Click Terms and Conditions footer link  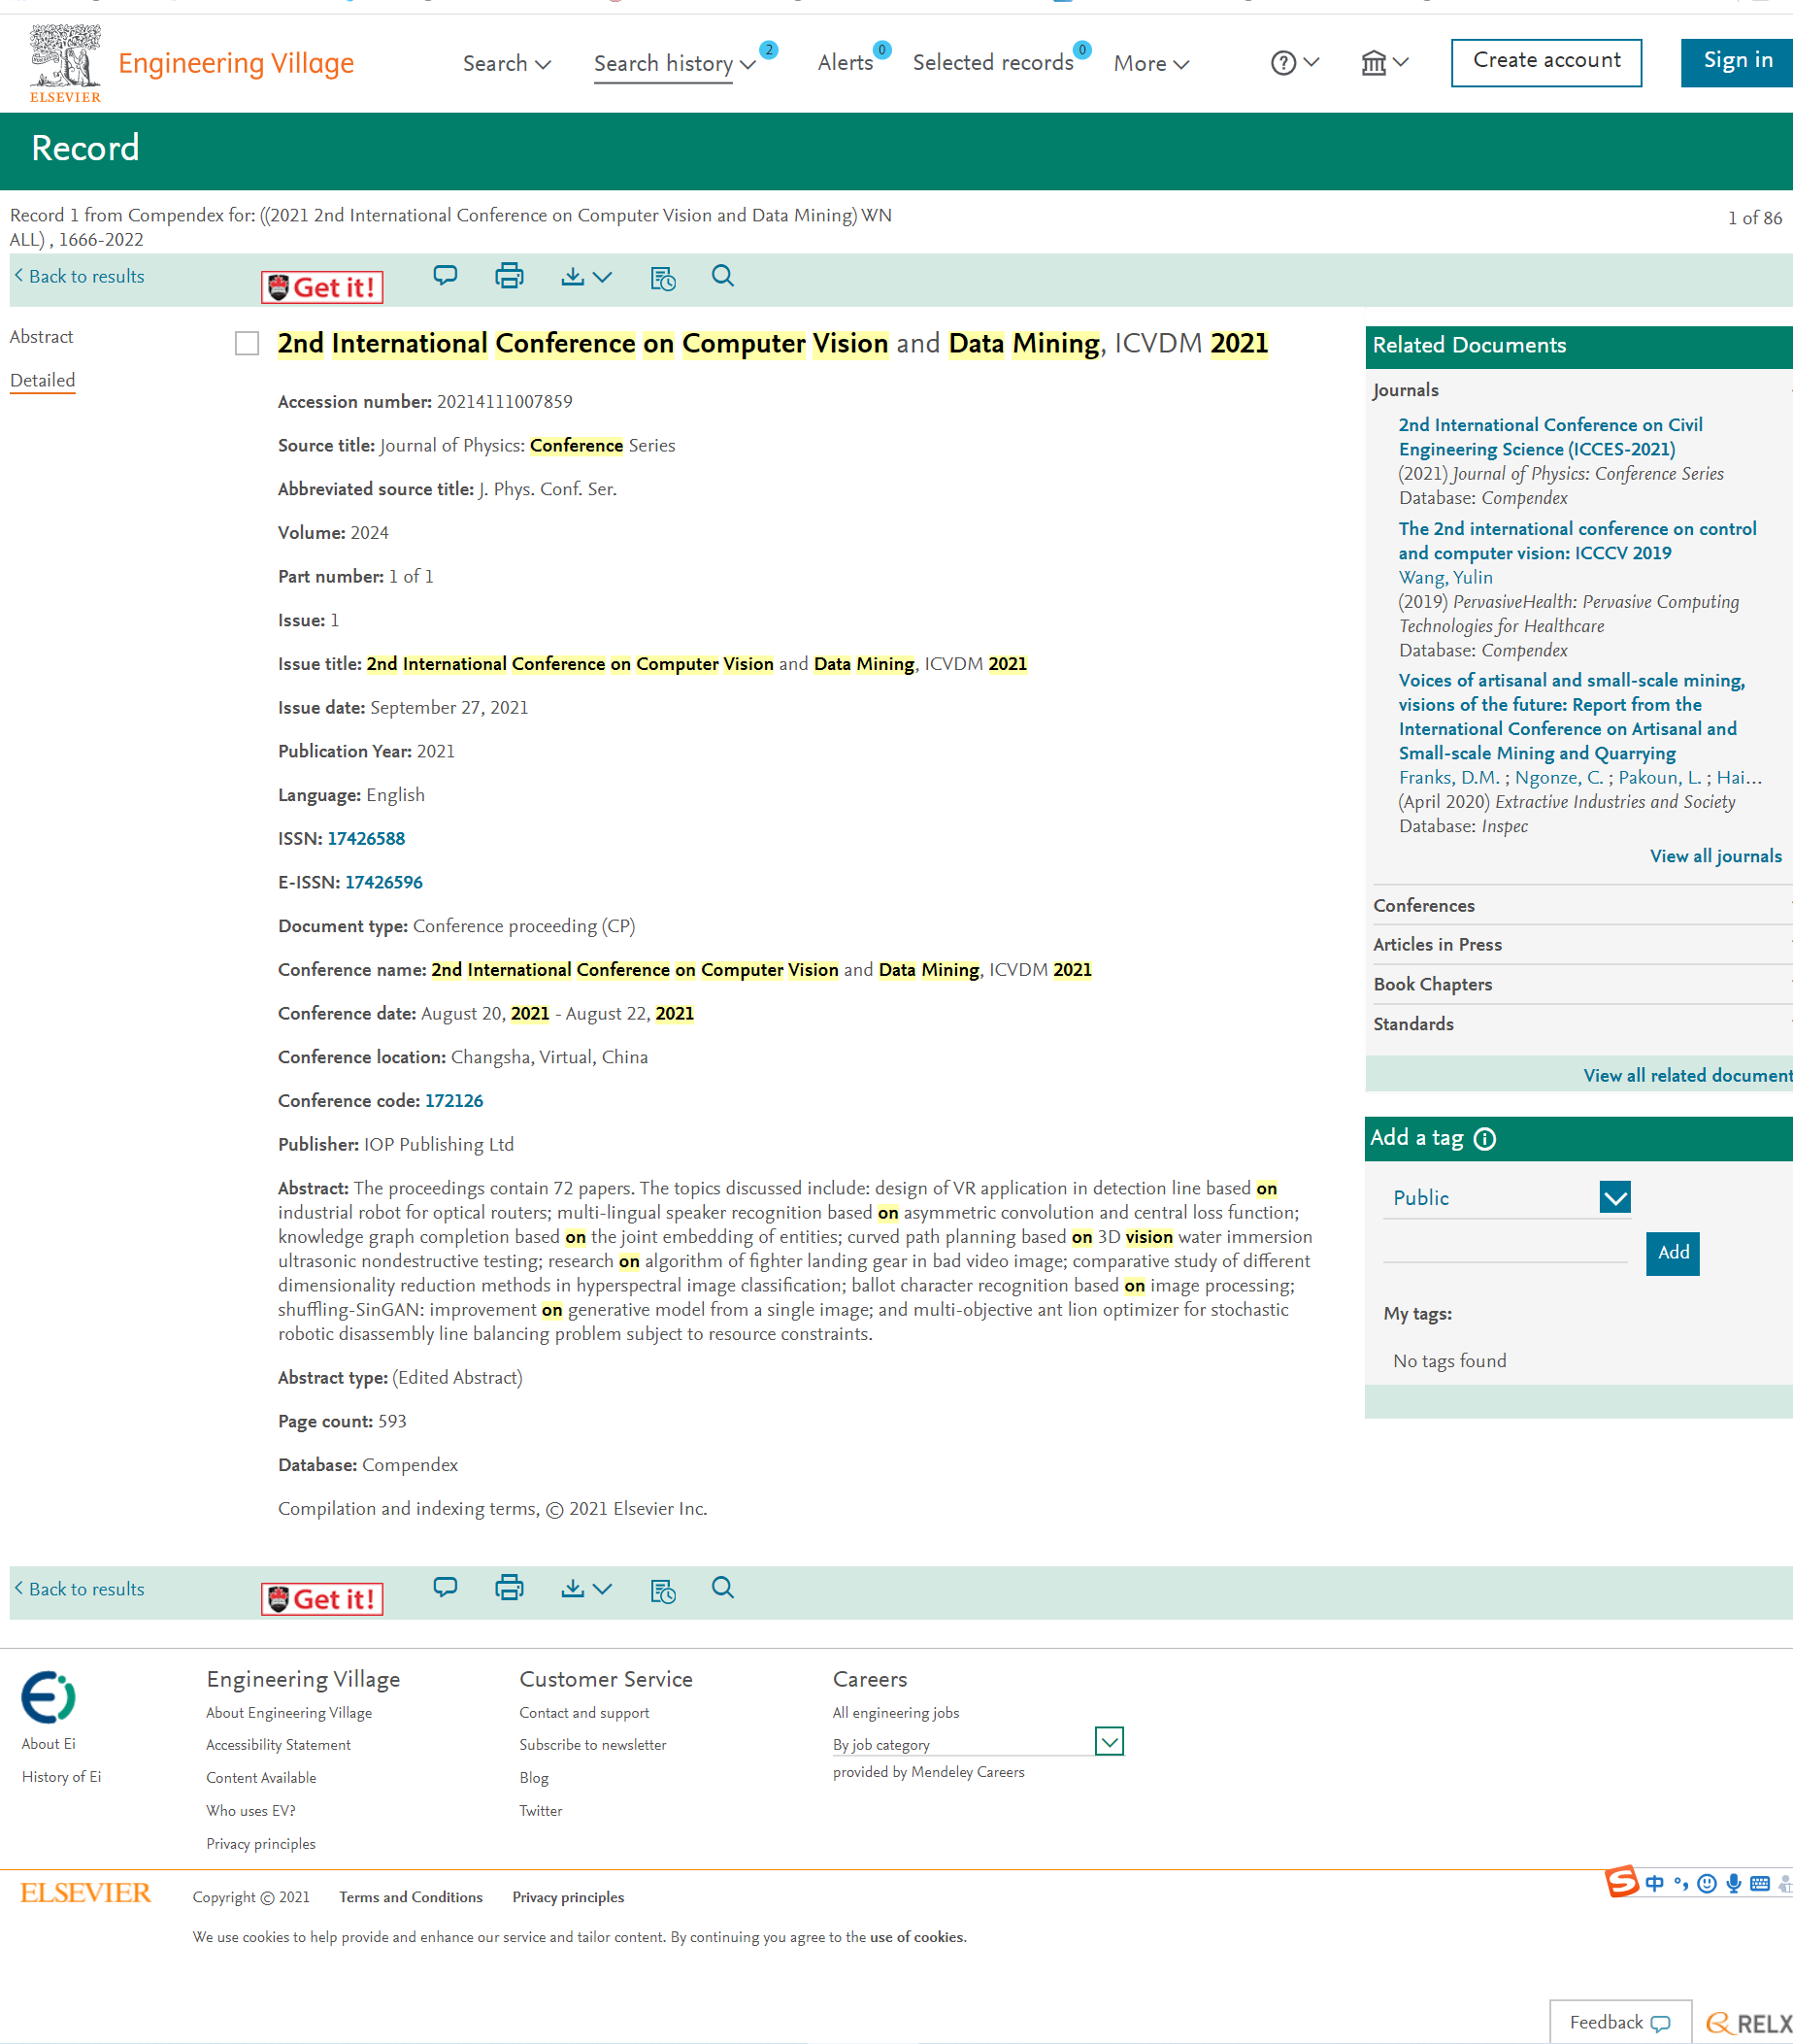(x=410, y=1897)
